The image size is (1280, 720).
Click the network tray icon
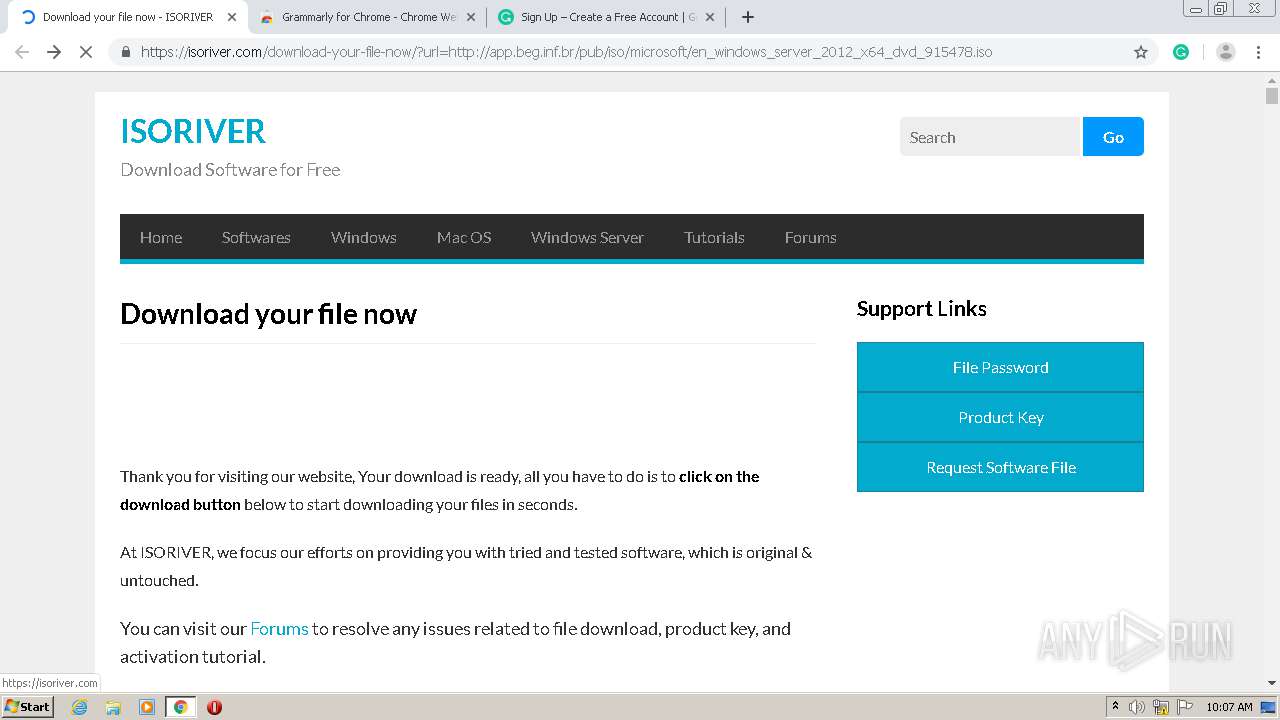(x=1161, y=707)
